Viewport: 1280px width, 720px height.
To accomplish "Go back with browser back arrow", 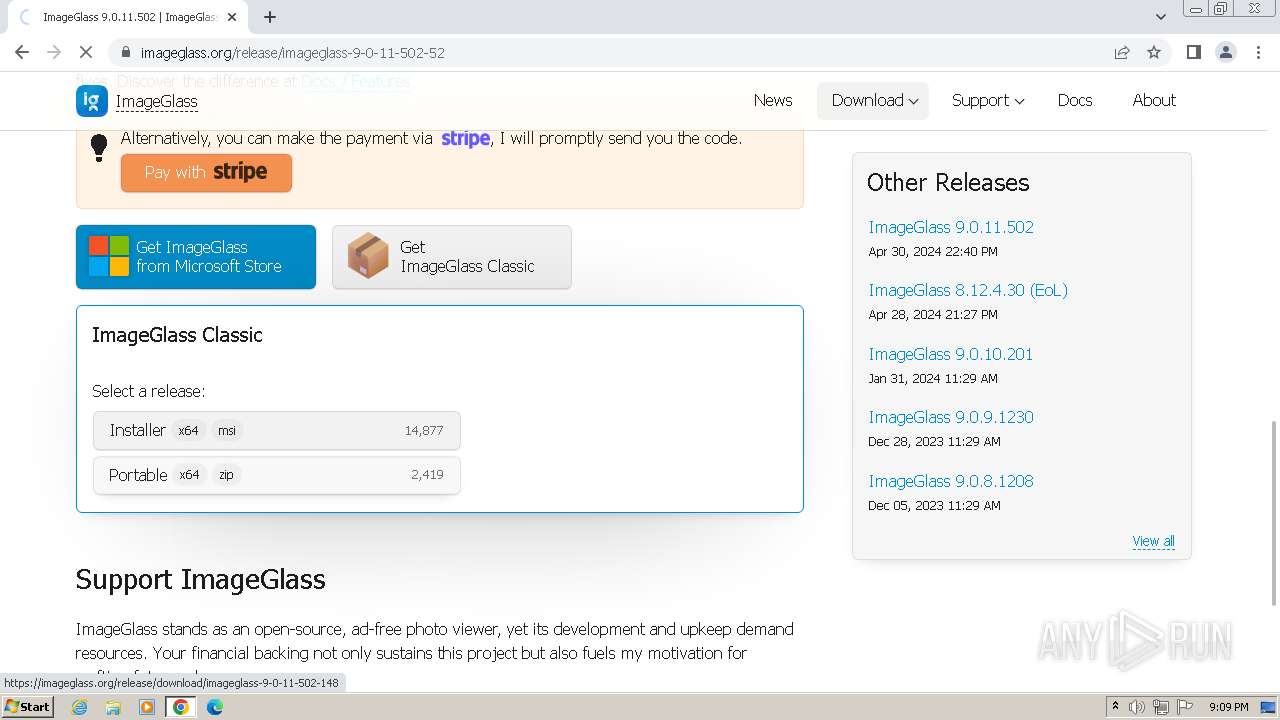I will coord(22,52).
